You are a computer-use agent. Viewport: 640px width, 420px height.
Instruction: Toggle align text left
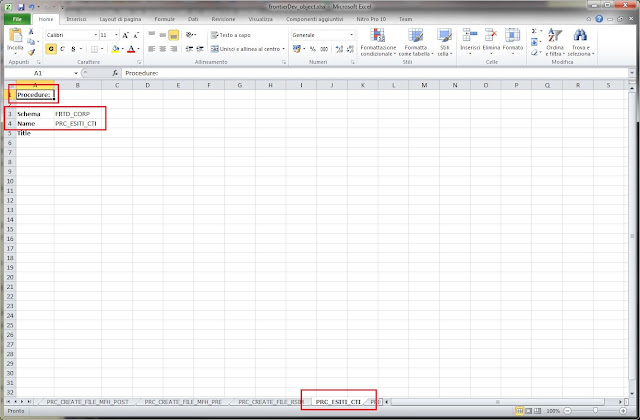coord(151,49)
